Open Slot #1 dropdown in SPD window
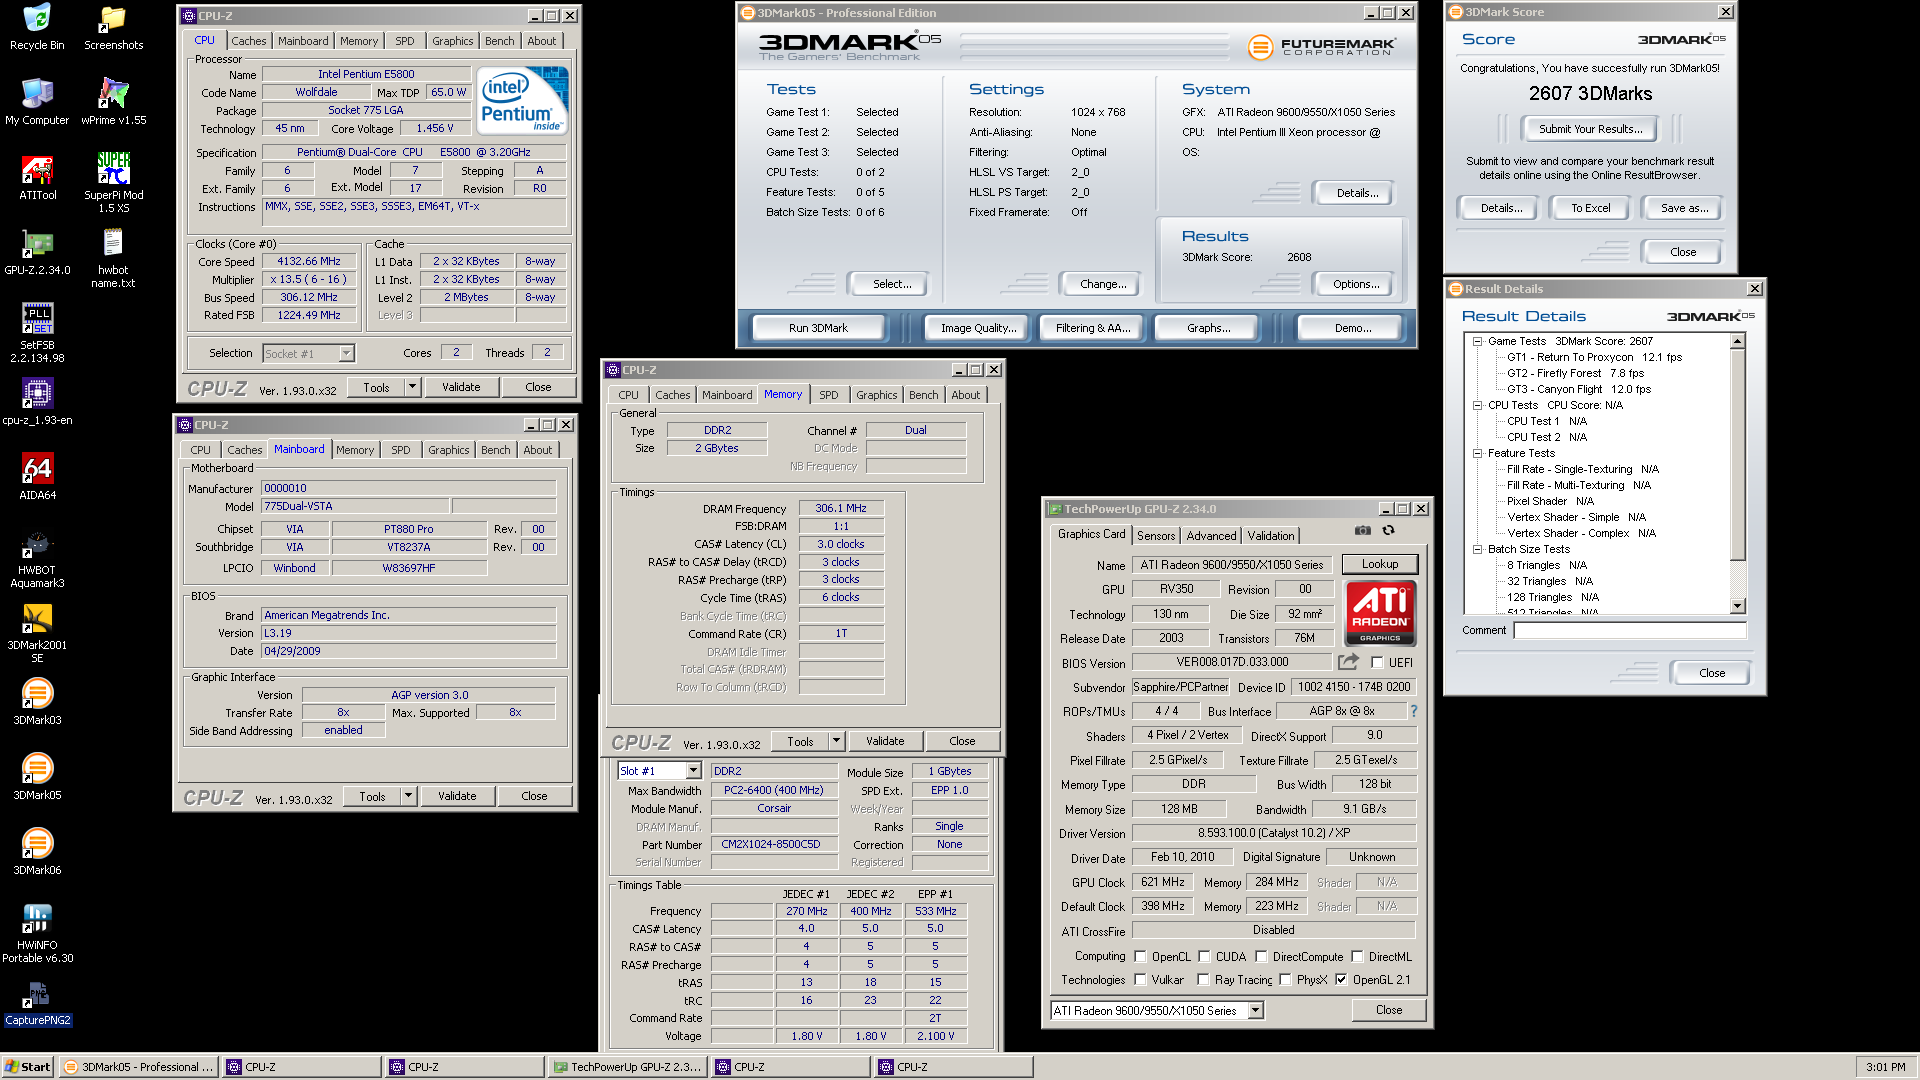1920x1080 pixels. point(693,771)
